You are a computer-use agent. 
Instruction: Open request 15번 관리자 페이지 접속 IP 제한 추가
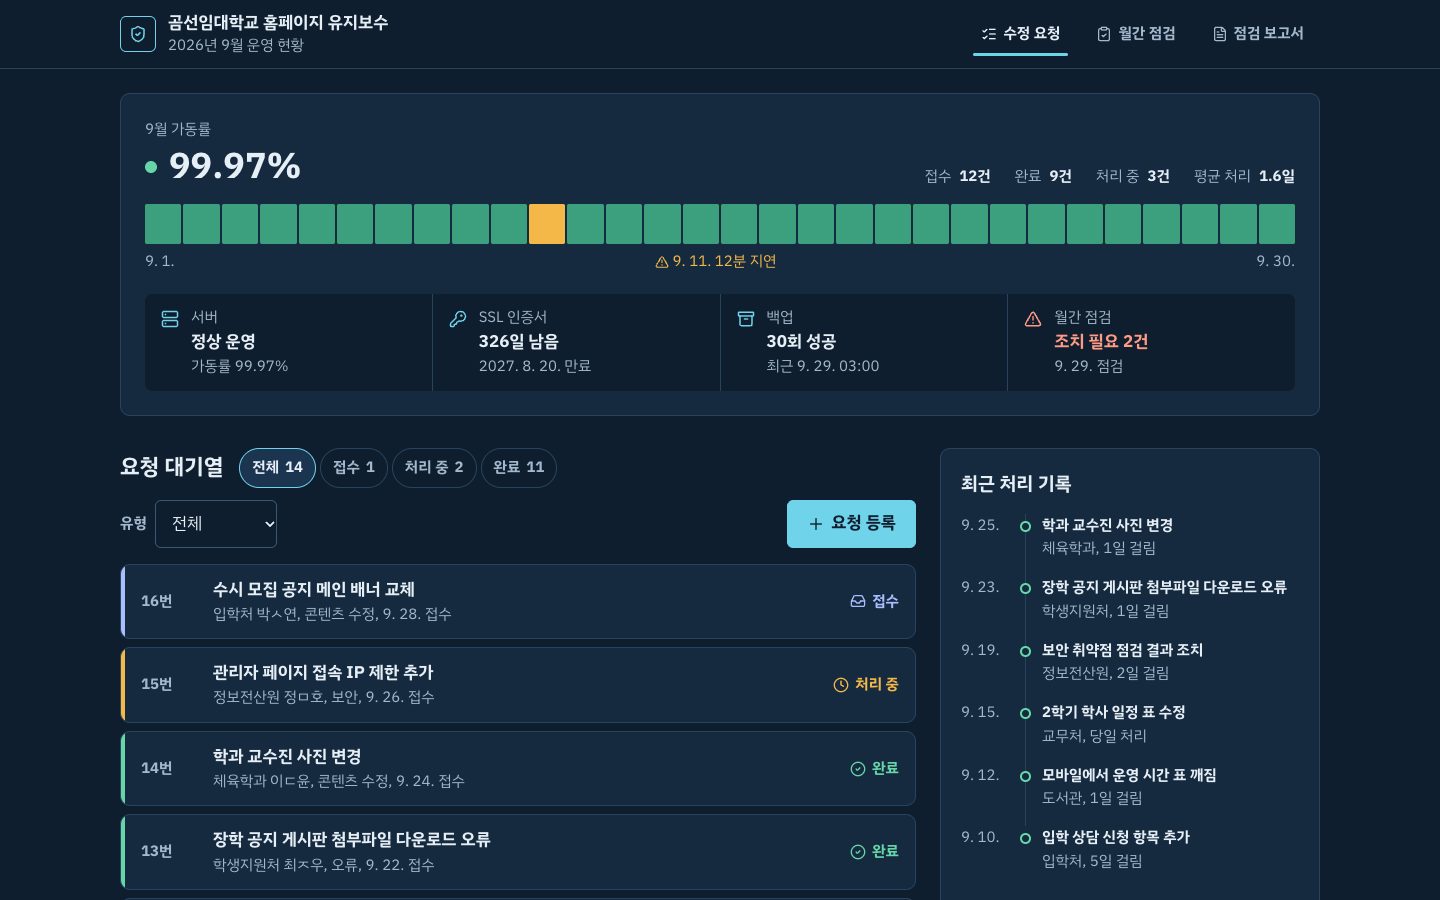pyautogui.click(x=518, y=685)
